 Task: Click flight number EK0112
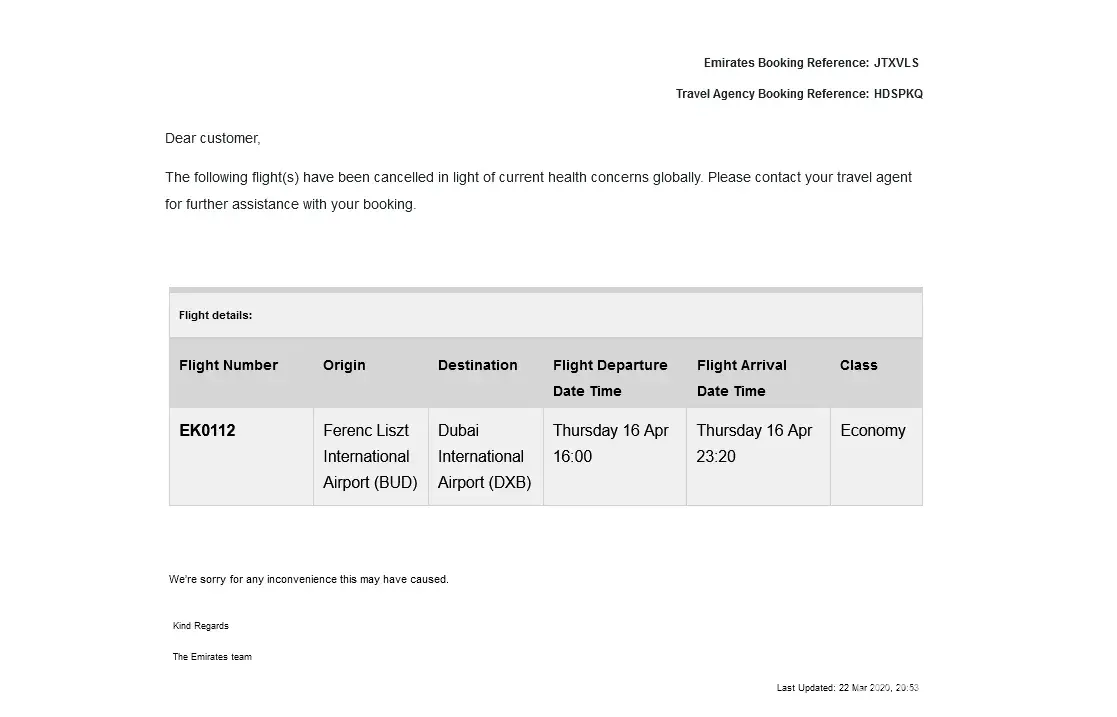pyautogui.click(x=208, y=431)
